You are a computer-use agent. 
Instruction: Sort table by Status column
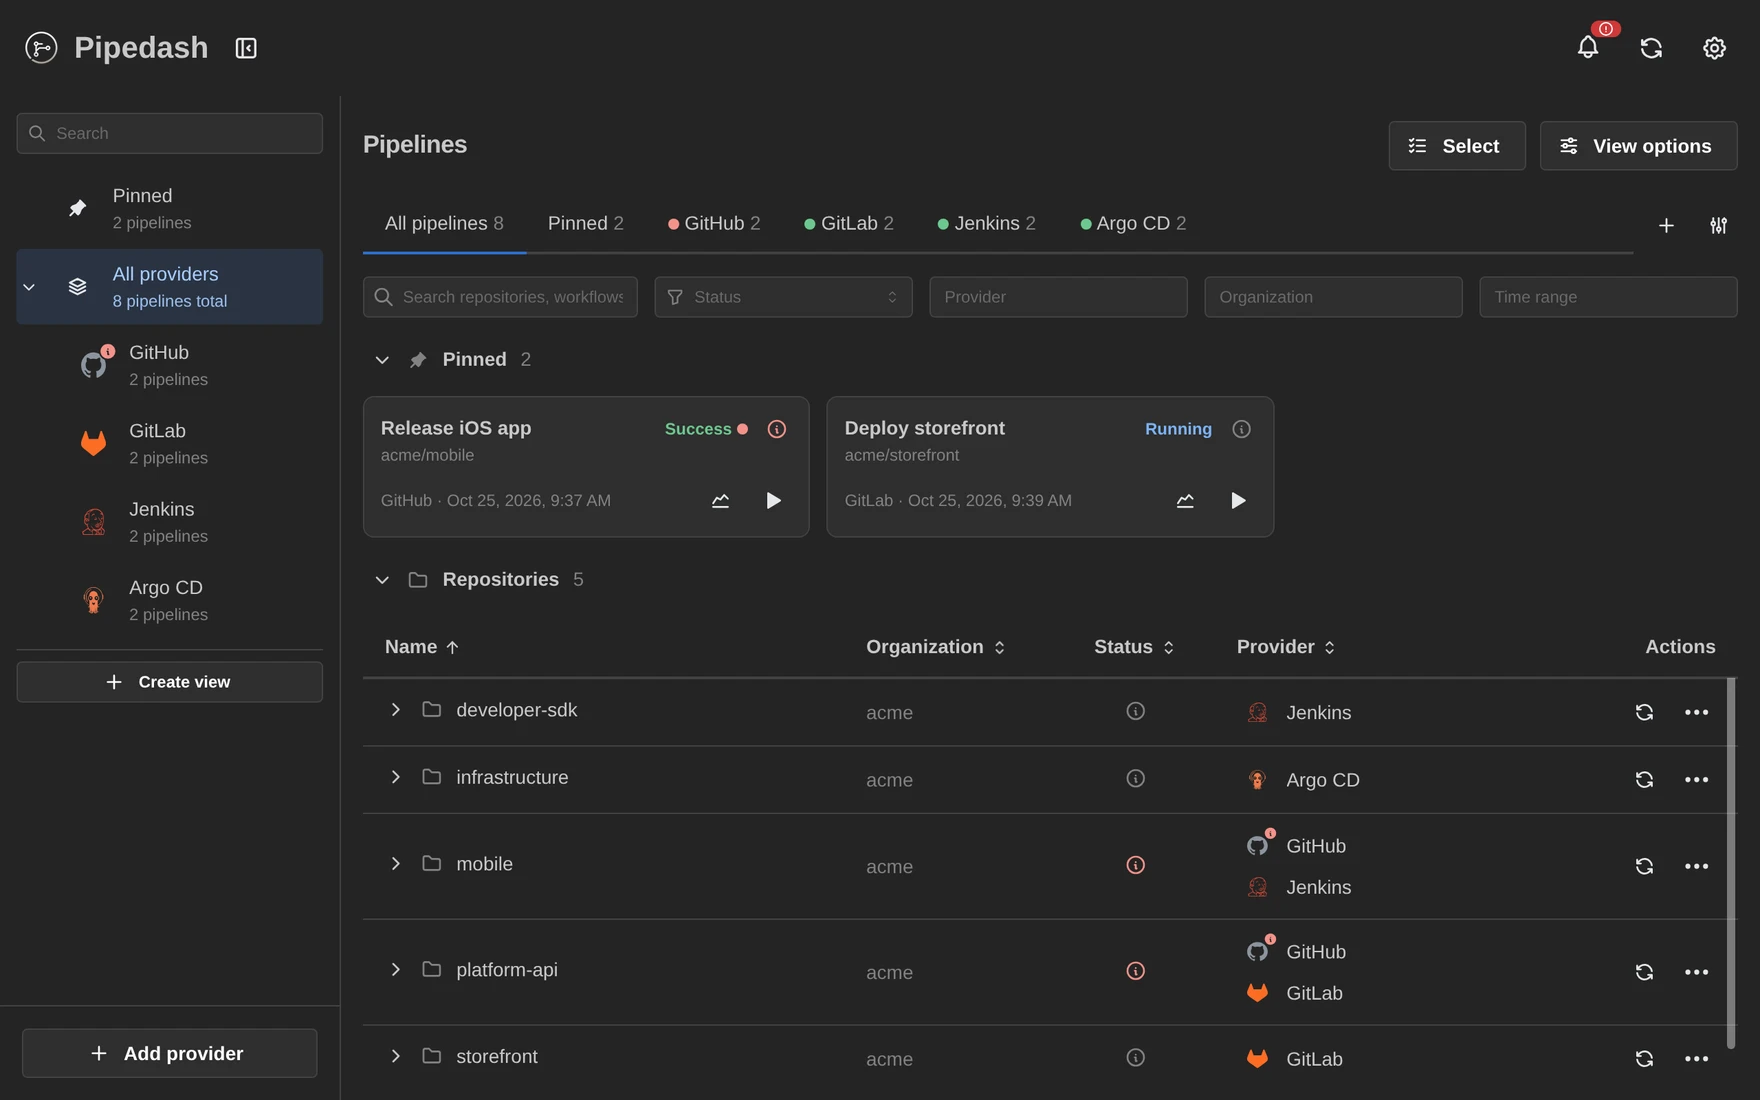click(x=1134, y=647)
